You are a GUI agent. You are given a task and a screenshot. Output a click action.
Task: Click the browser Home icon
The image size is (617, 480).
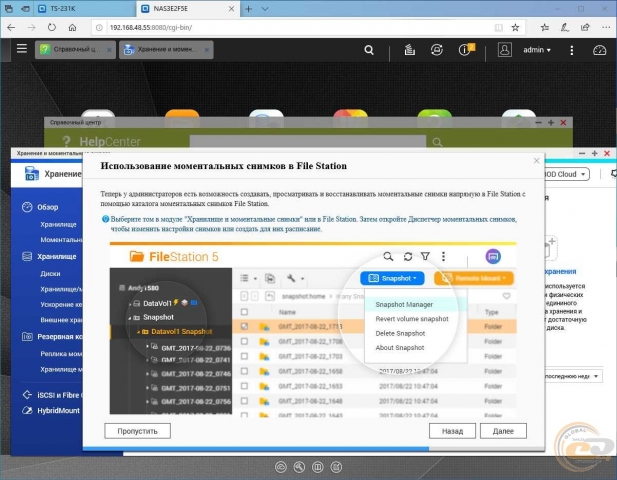coord(72,28)
